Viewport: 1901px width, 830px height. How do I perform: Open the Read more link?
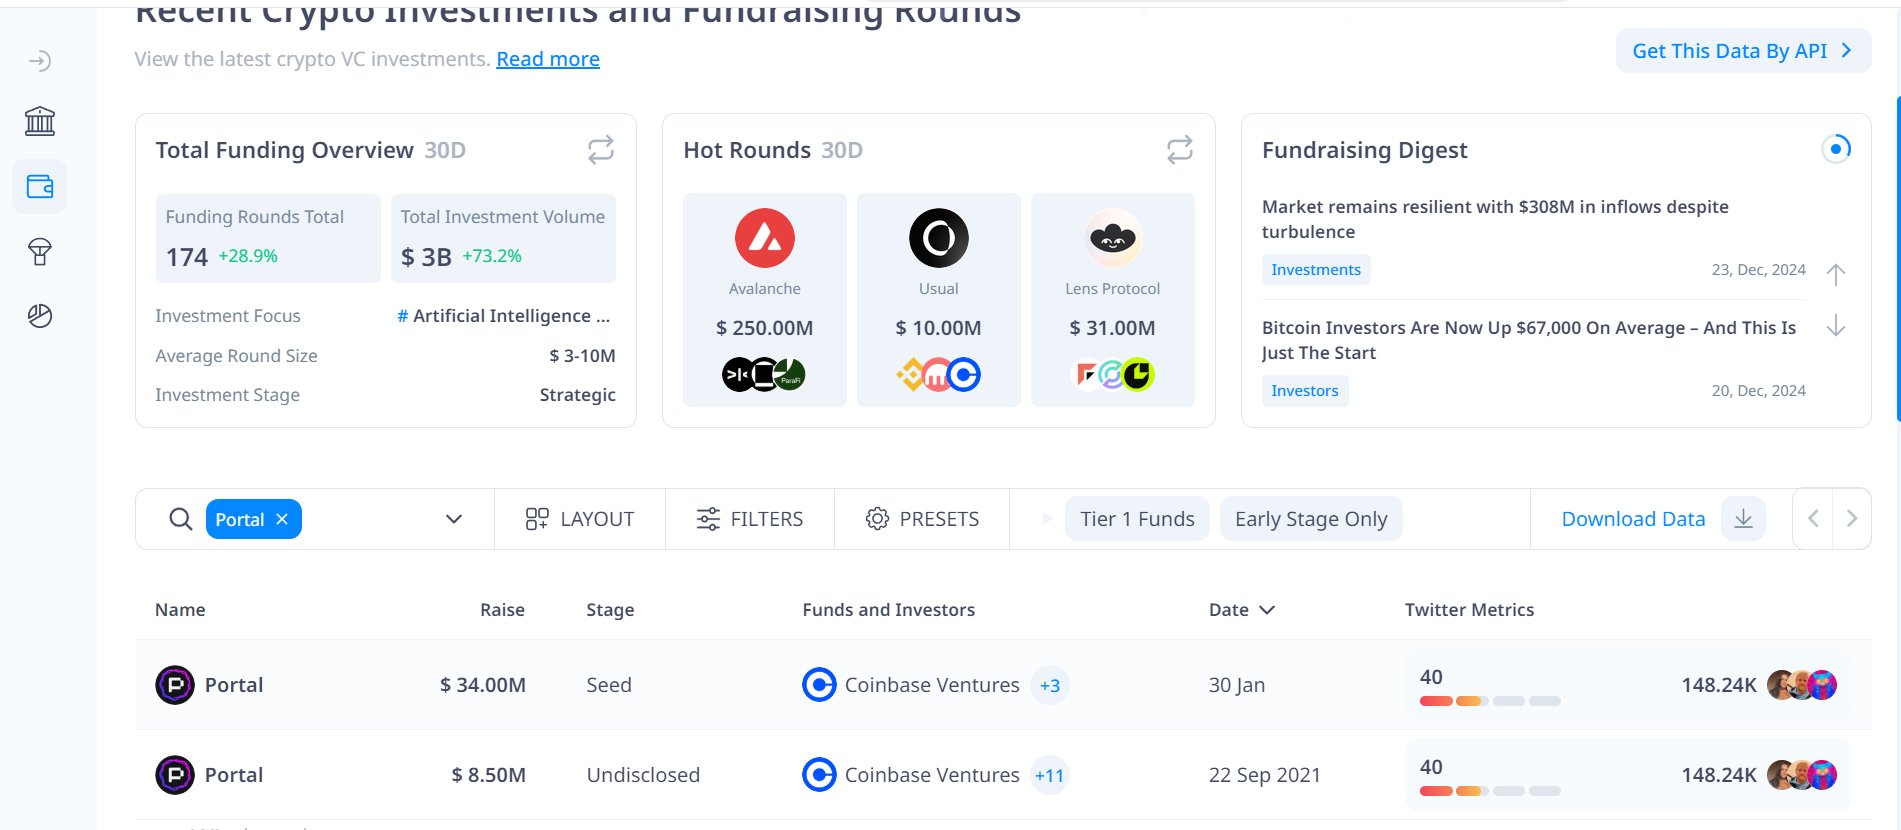tap(548, 59)
